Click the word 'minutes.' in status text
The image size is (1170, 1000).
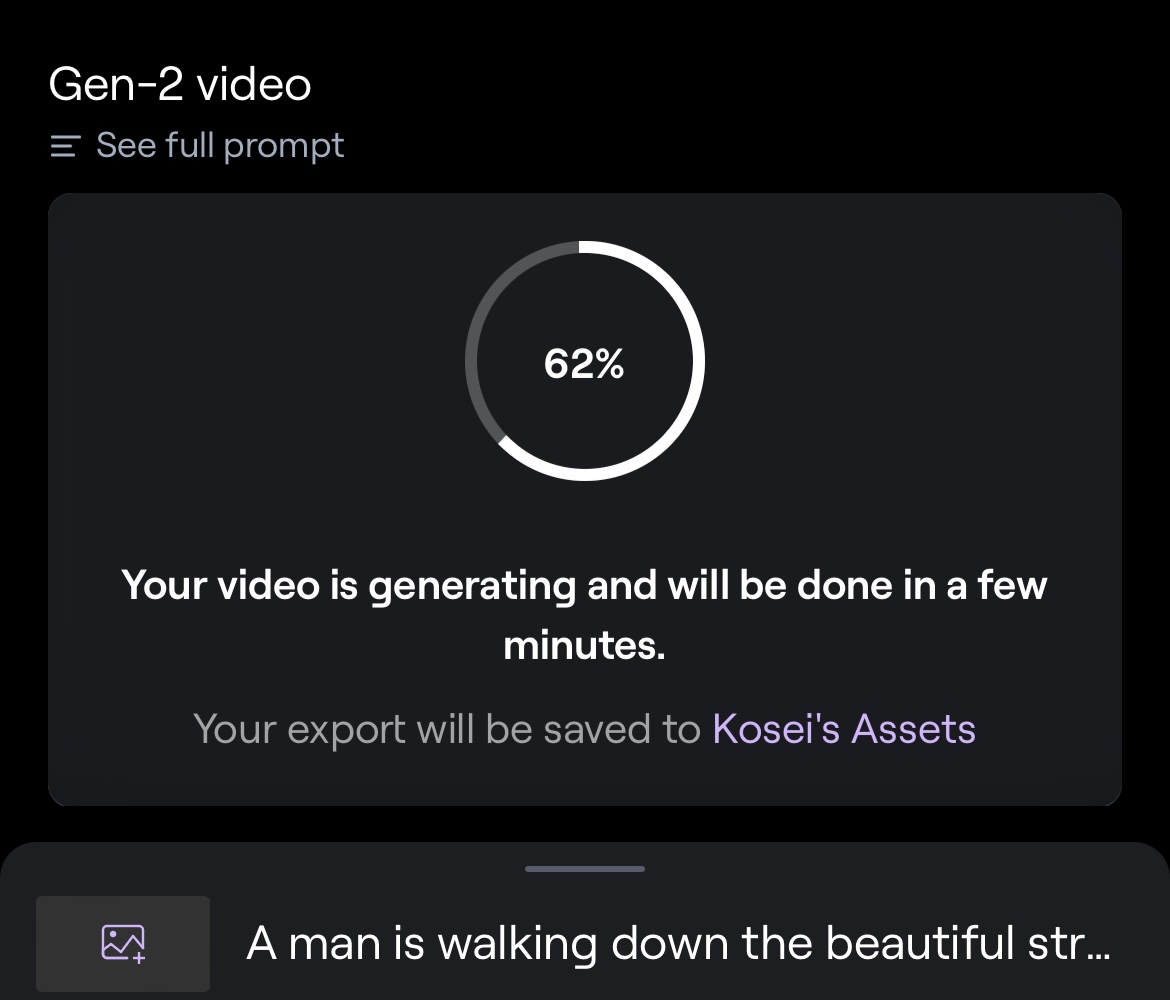pyautogui.click(x=584, y=646)
